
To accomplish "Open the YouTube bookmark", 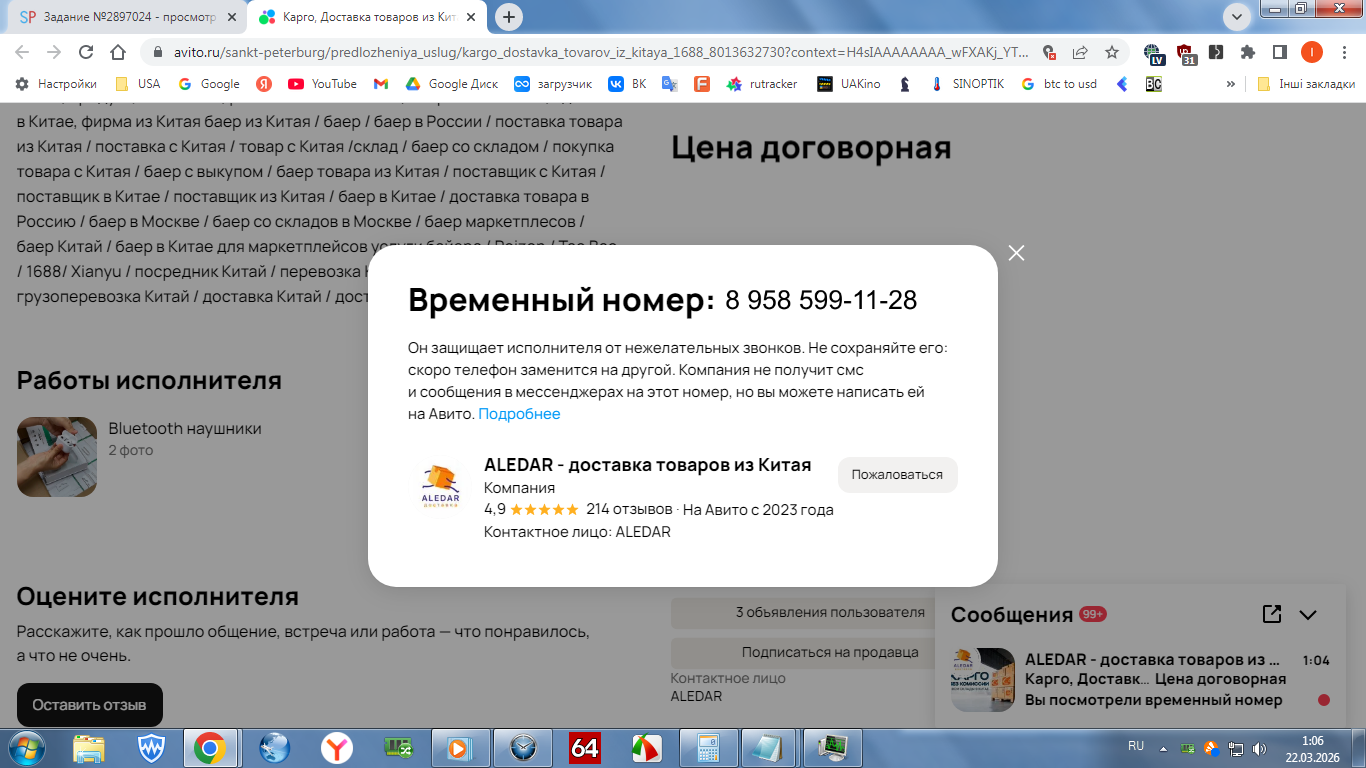I will 322,84.
